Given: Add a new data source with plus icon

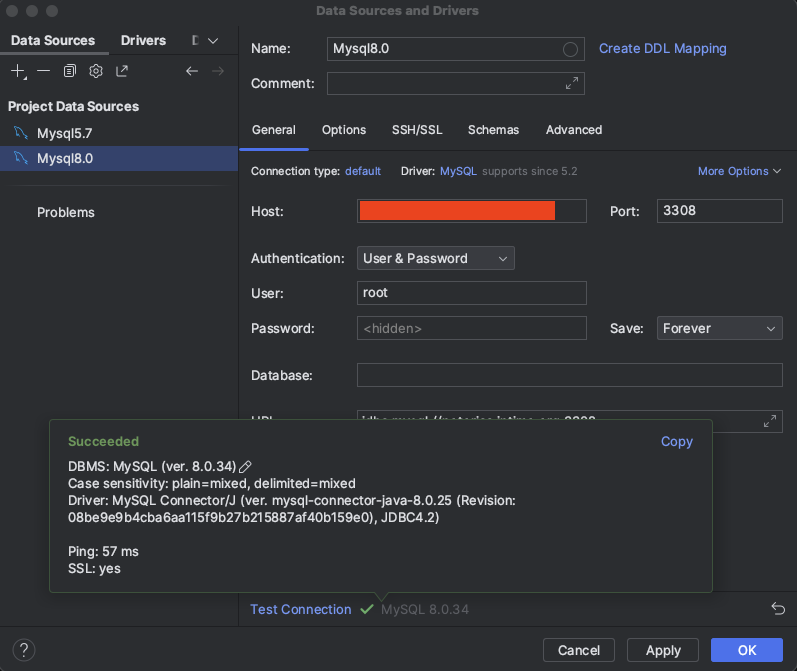Looking at the screenshot, I should 18,71.
